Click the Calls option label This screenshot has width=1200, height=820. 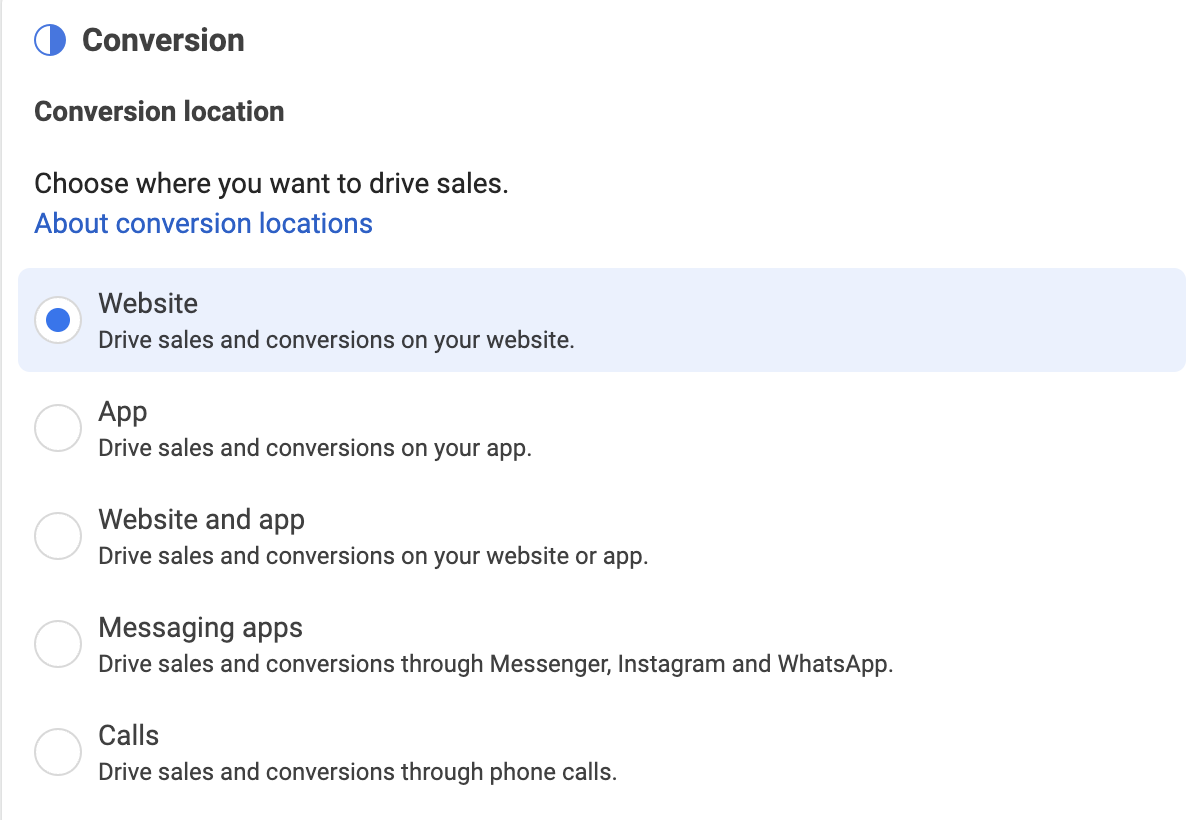point(128,735)
